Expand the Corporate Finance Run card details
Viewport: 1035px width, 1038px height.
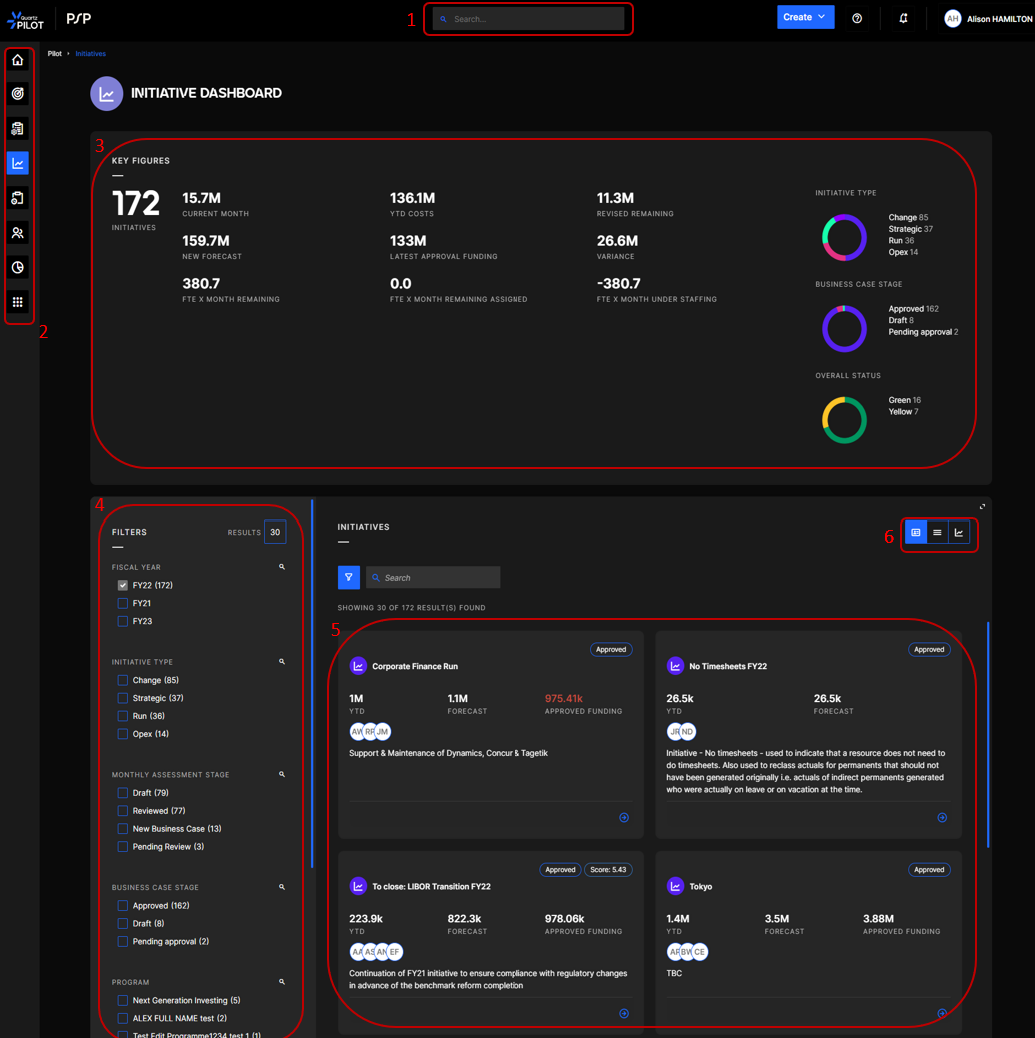pyautogui.click(x=624, y=818)
